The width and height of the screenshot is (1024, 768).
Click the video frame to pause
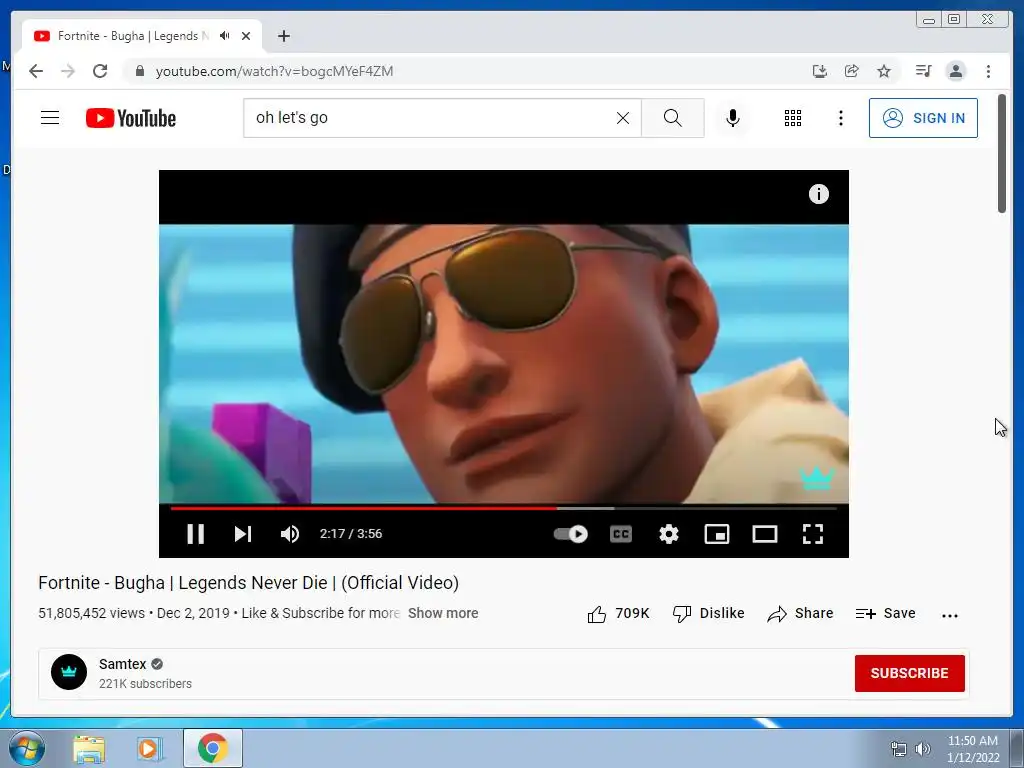coord(504,364)
